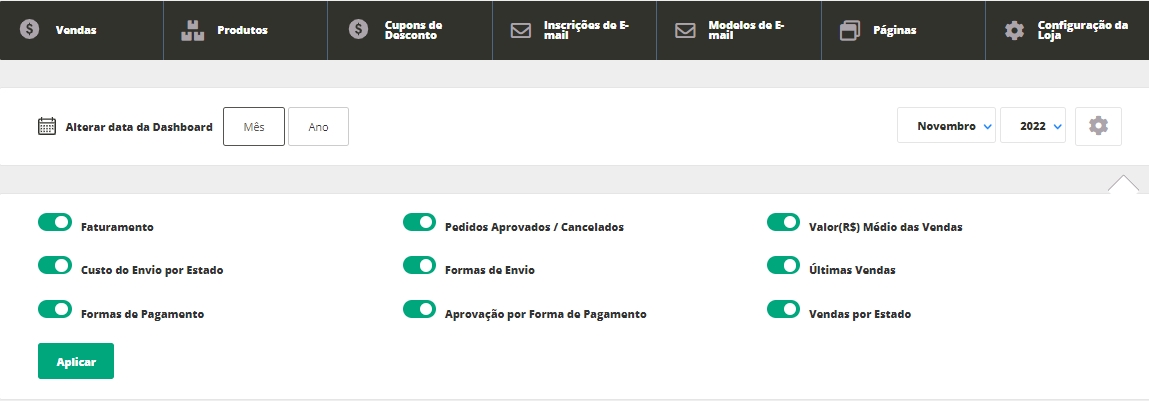Click the Inscrições de E-mail envelope icon
The height and width of the screenshot is (401, 1149).
tap(521, 30)
